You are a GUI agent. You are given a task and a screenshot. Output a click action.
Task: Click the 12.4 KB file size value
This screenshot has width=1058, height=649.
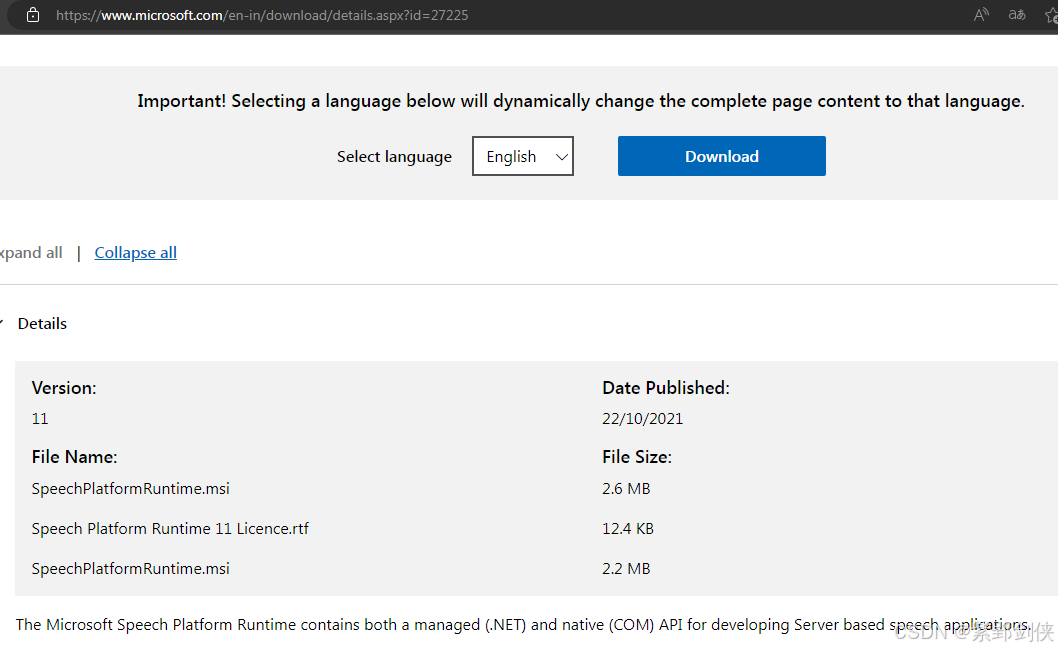(628, 528)
